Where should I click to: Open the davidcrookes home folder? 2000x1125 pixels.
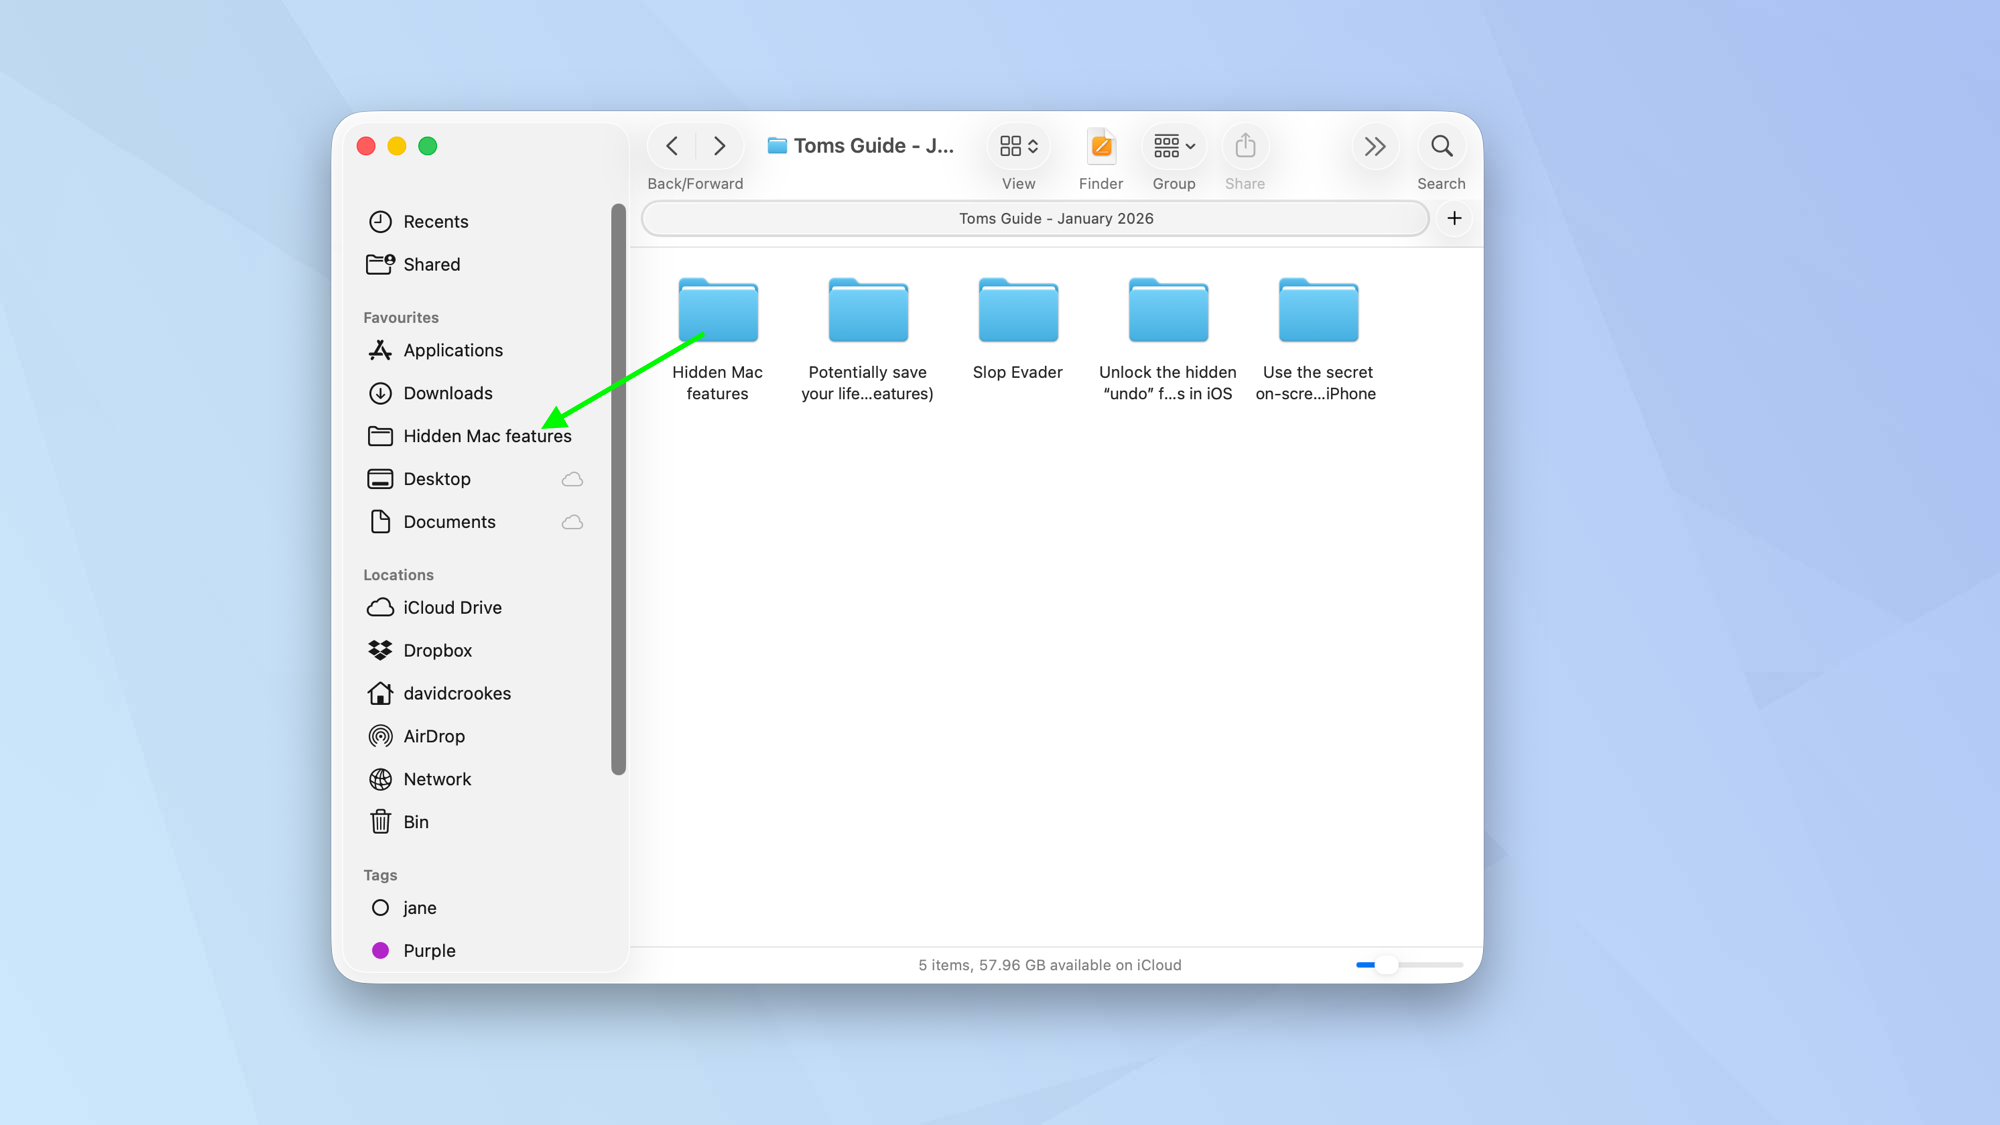(456, 693)
